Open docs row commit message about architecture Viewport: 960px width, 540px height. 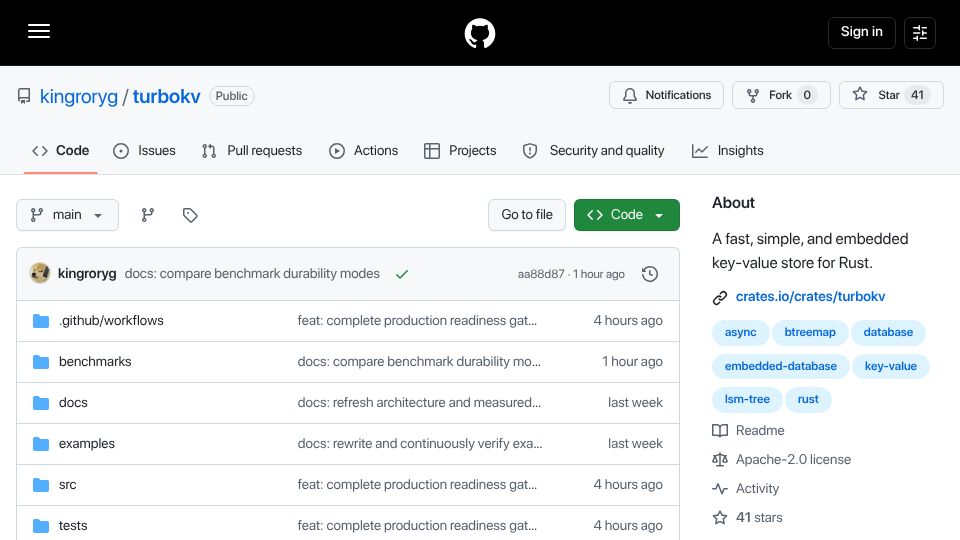pos(419,403)
